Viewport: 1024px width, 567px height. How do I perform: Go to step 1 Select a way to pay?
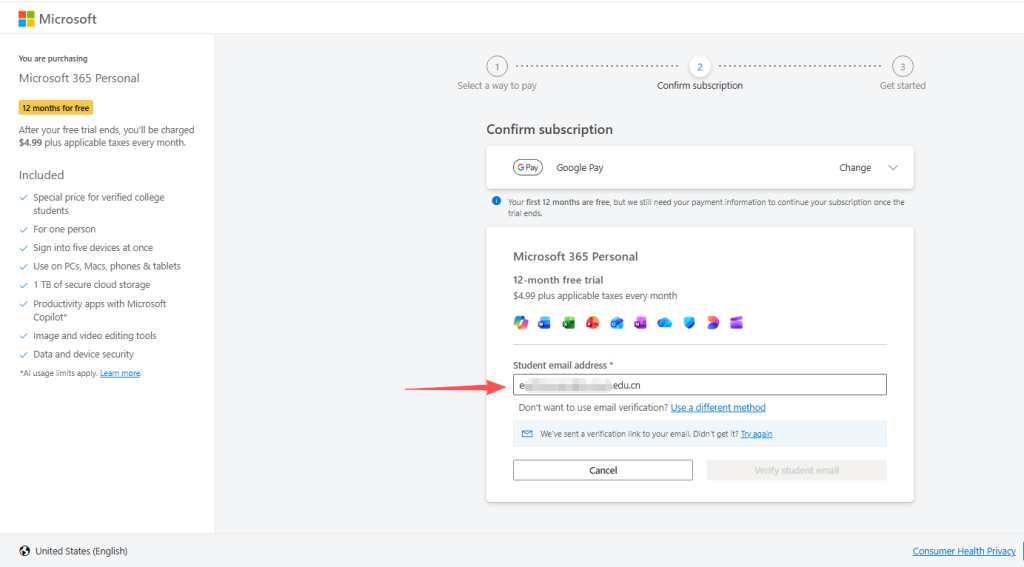click(x=497, y=67)
